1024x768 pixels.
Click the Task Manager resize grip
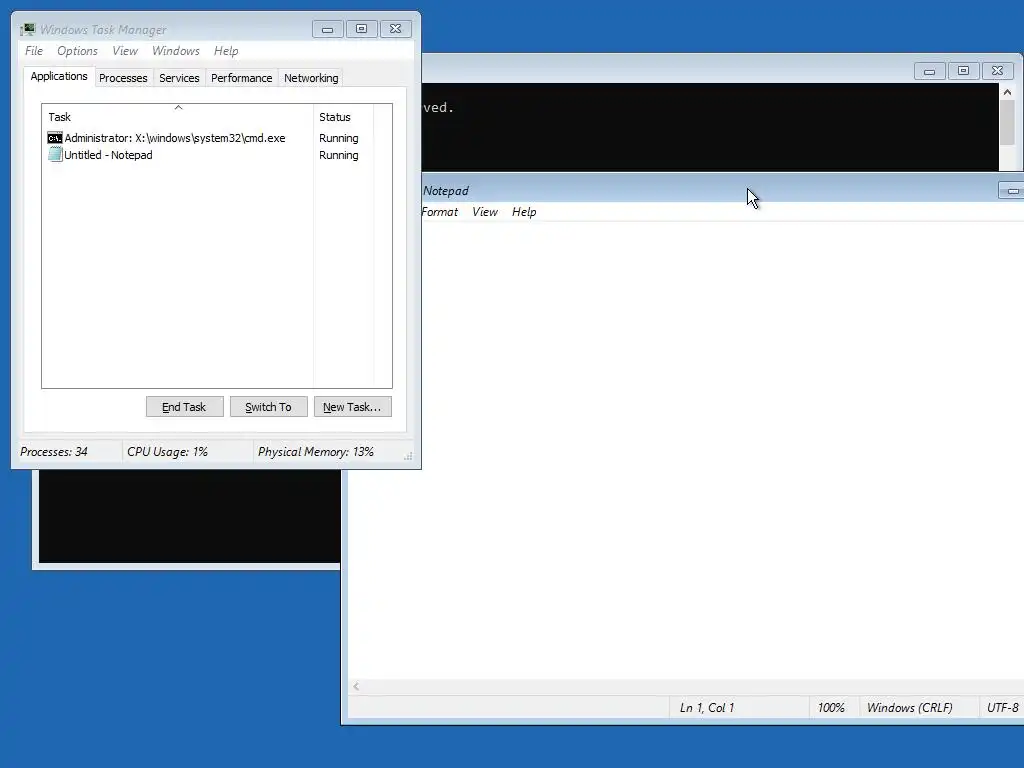pos(408,456)
